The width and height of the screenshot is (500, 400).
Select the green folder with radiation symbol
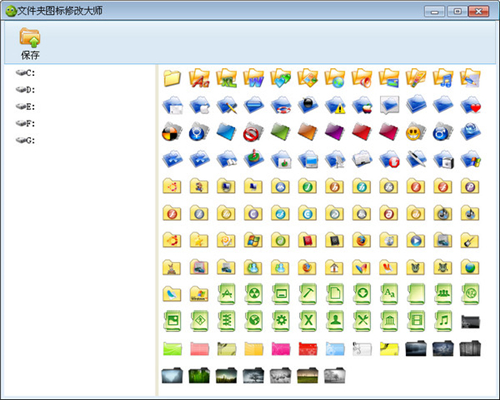click(x=254, y=294)
